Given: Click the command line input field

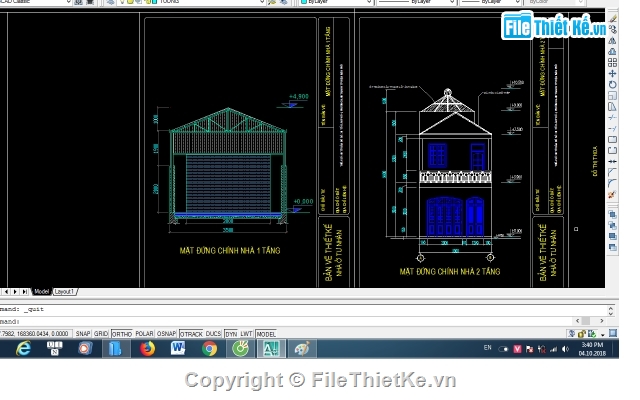Looking at the screenshot, I should (286, 321).
